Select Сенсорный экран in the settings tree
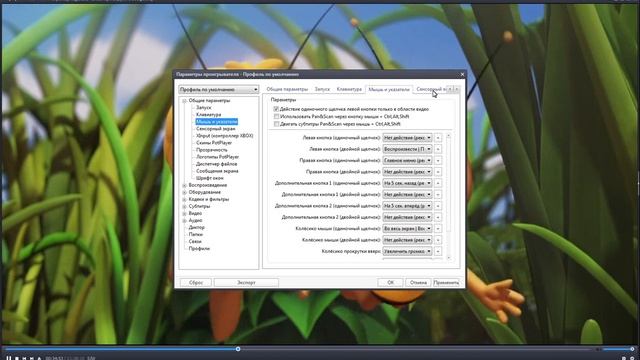This screenshot has height=360, width=640. 216,129
